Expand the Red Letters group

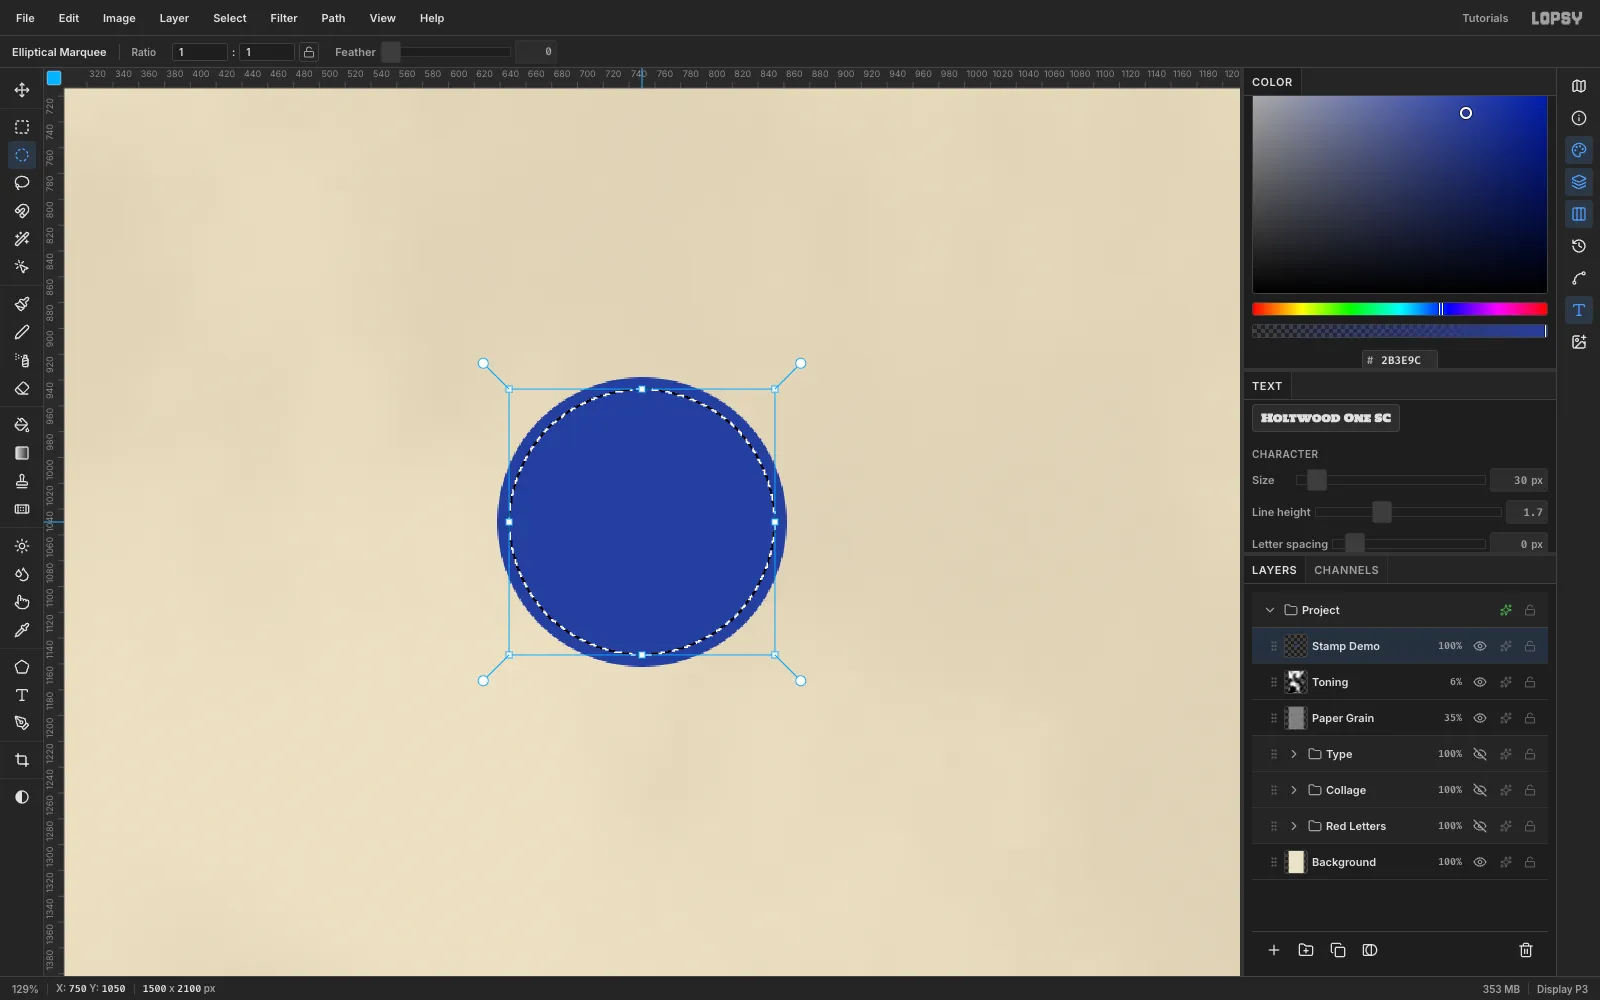(1294, 826)
